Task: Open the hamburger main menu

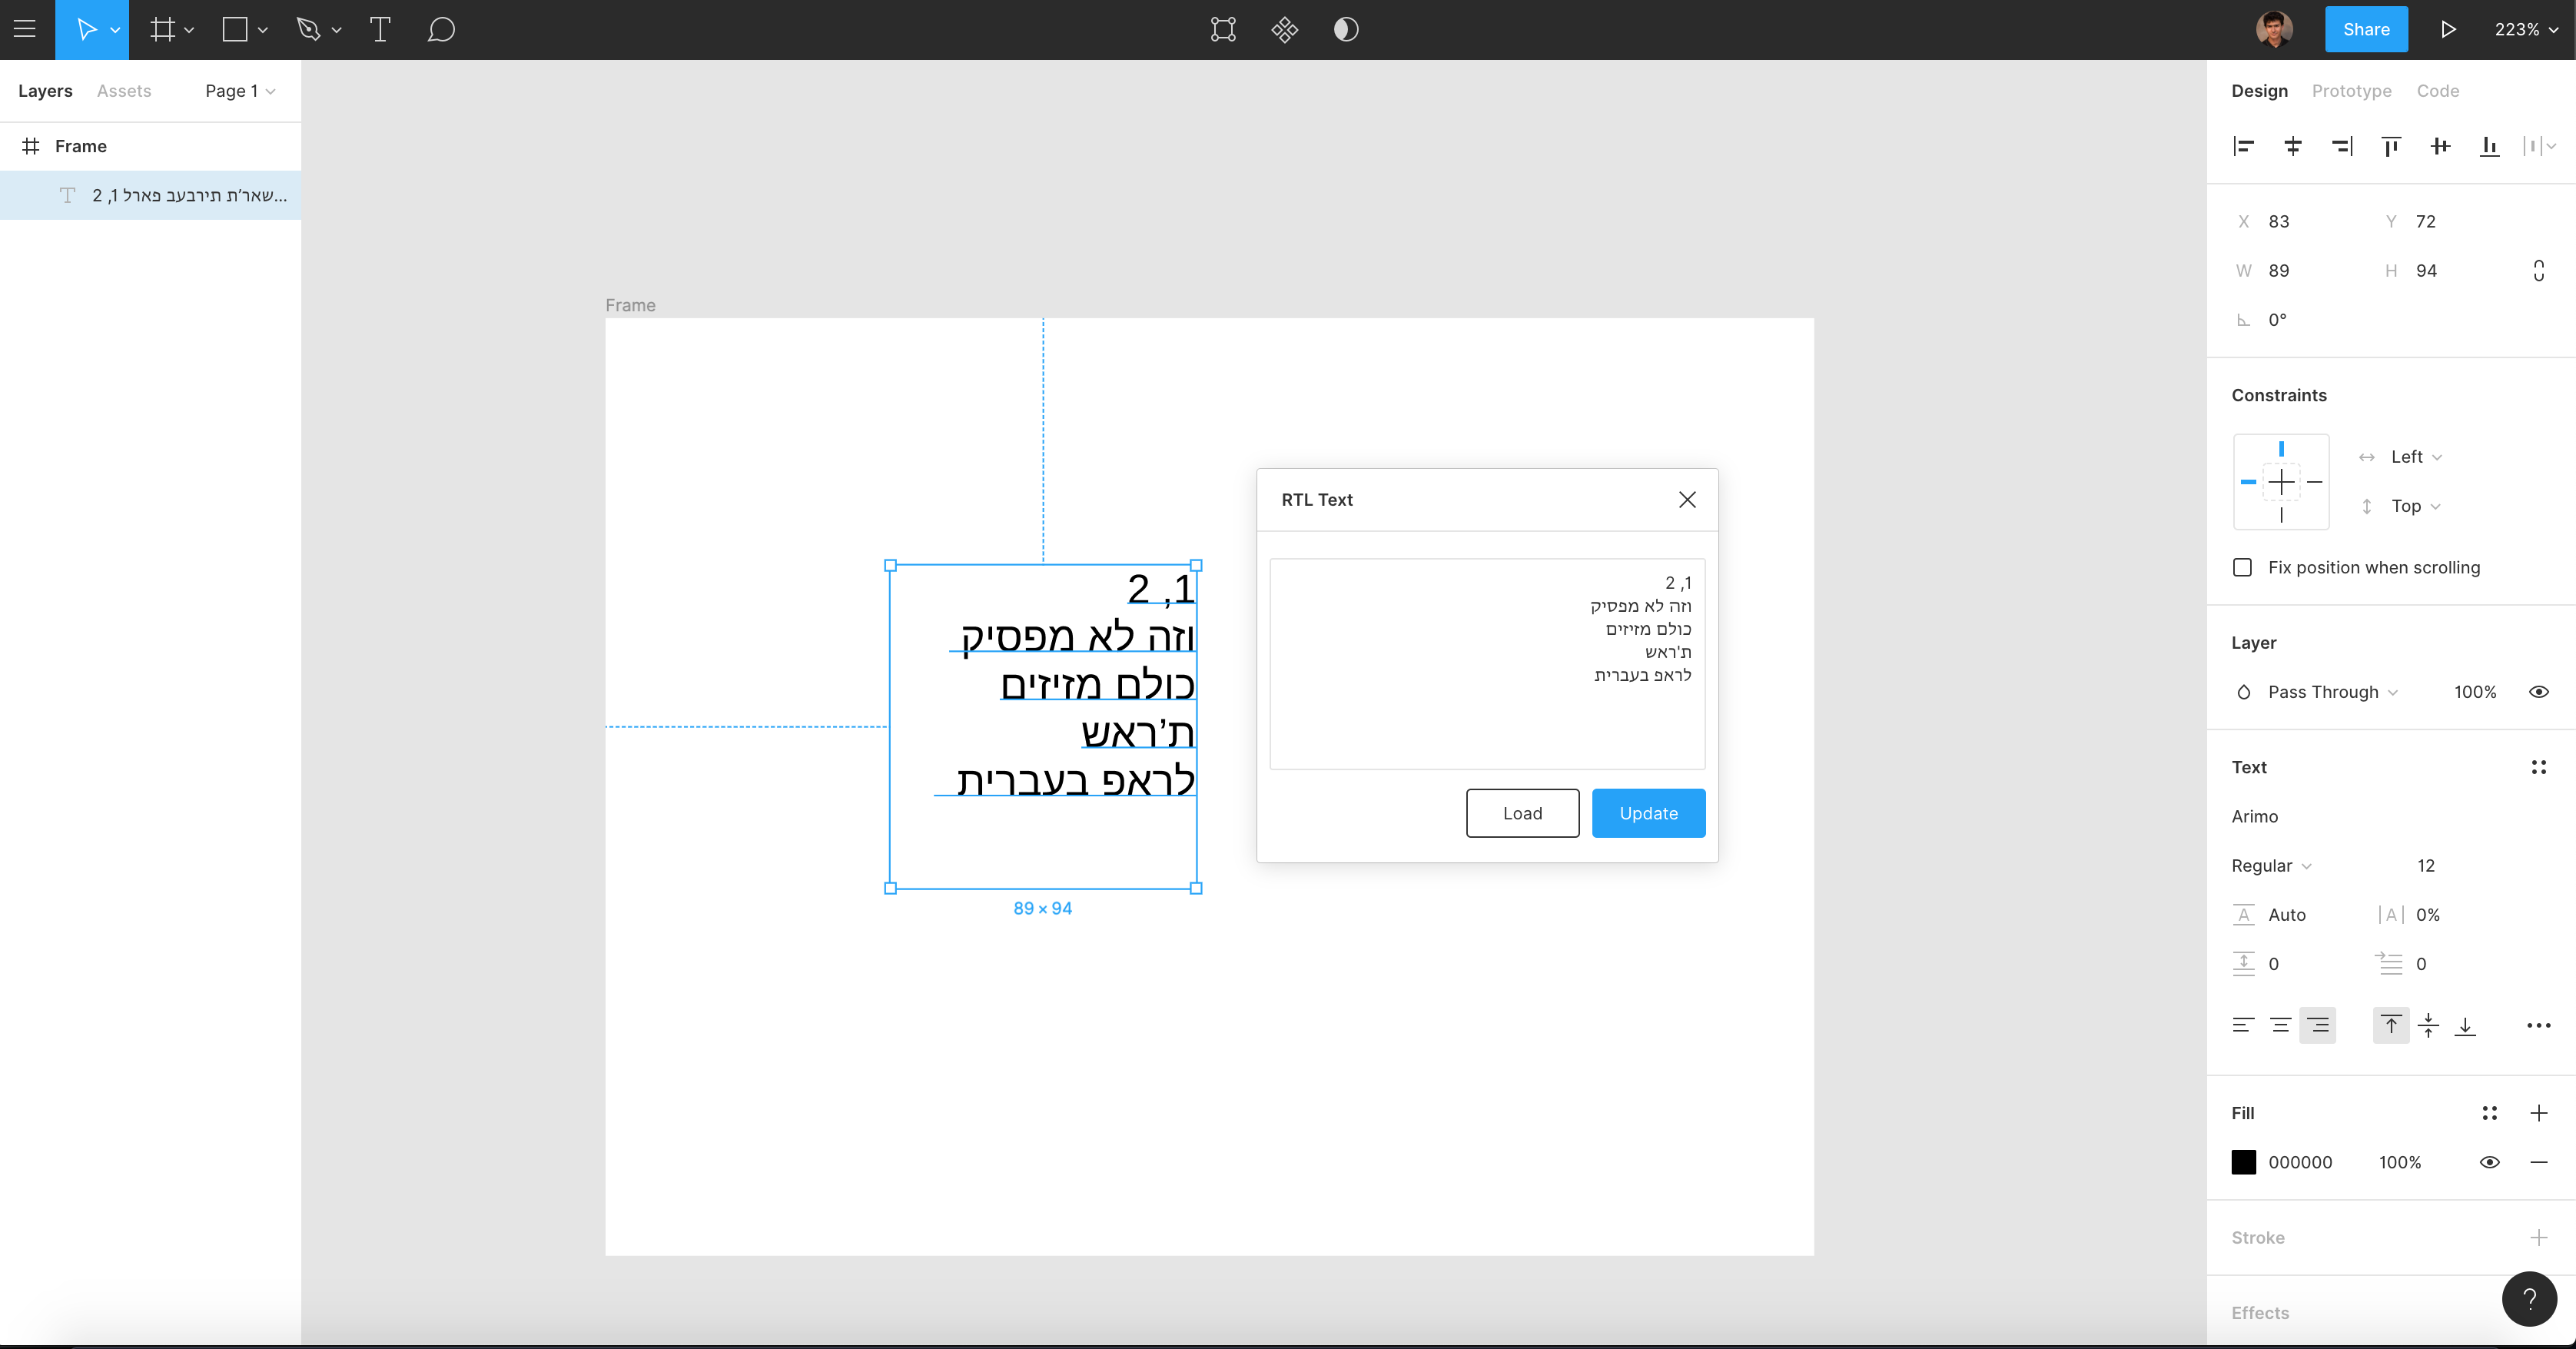Action: tap(25, 29)
